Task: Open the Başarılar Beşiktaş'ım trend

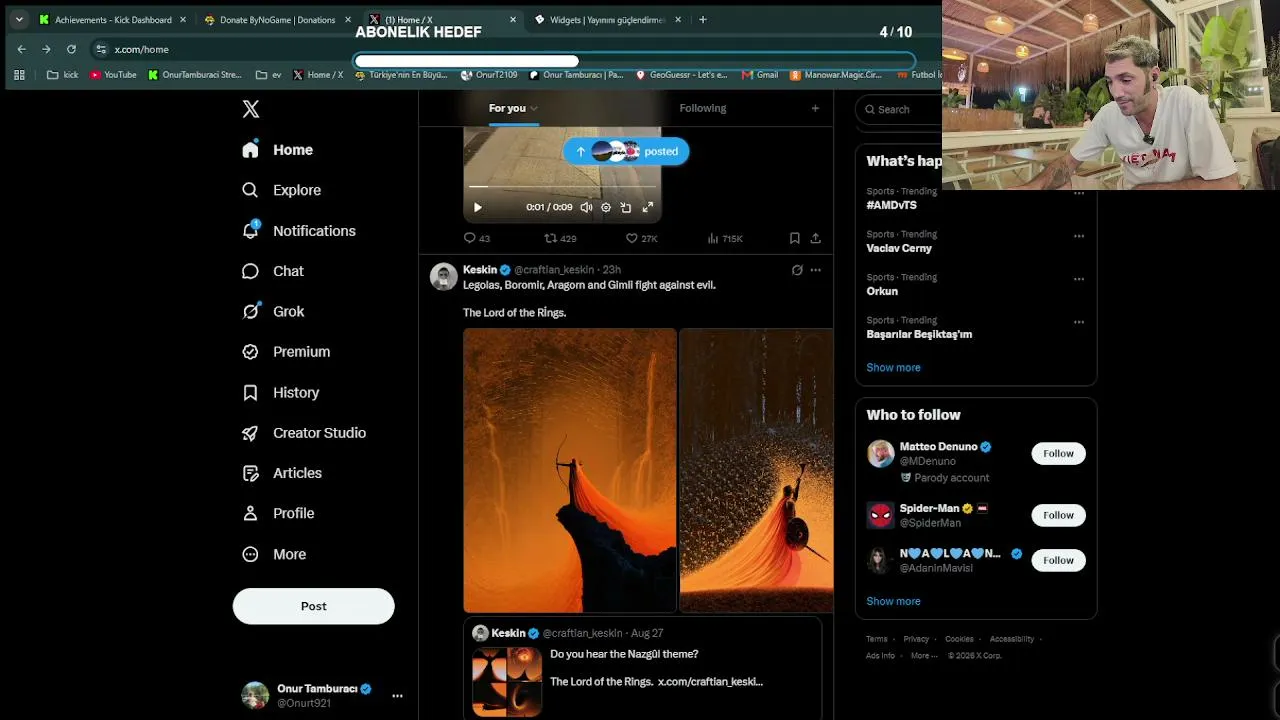Action: coord(919,334)
